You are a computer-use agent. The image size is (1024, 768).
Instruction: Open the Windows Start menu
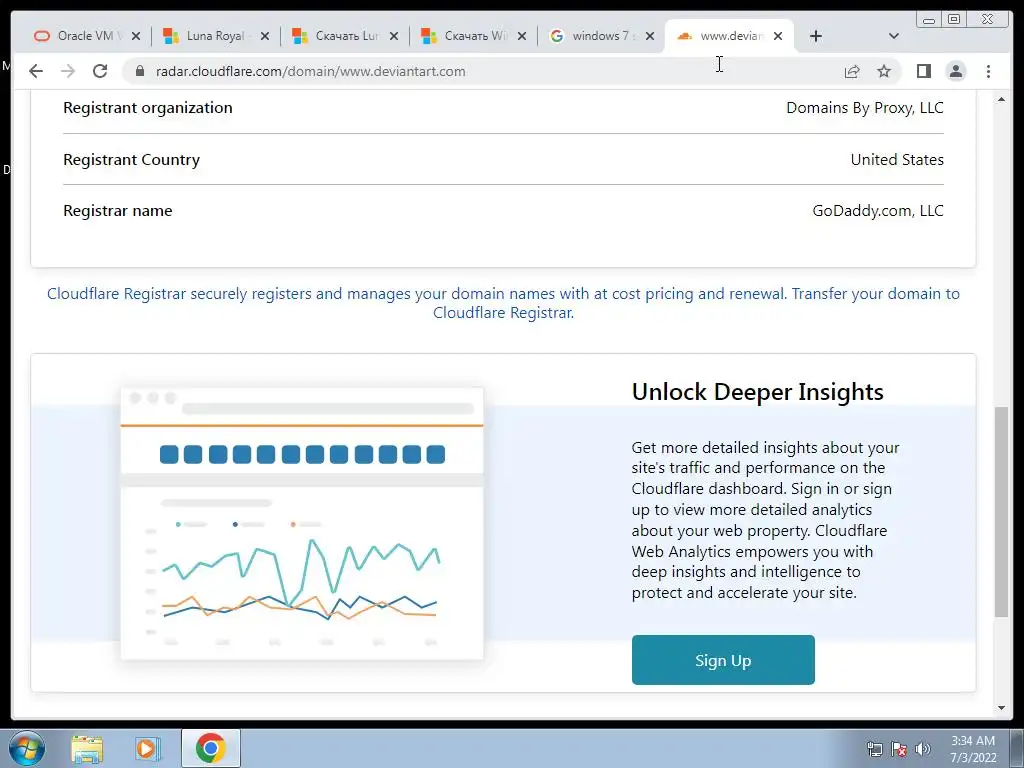click(x=27, y=748)
